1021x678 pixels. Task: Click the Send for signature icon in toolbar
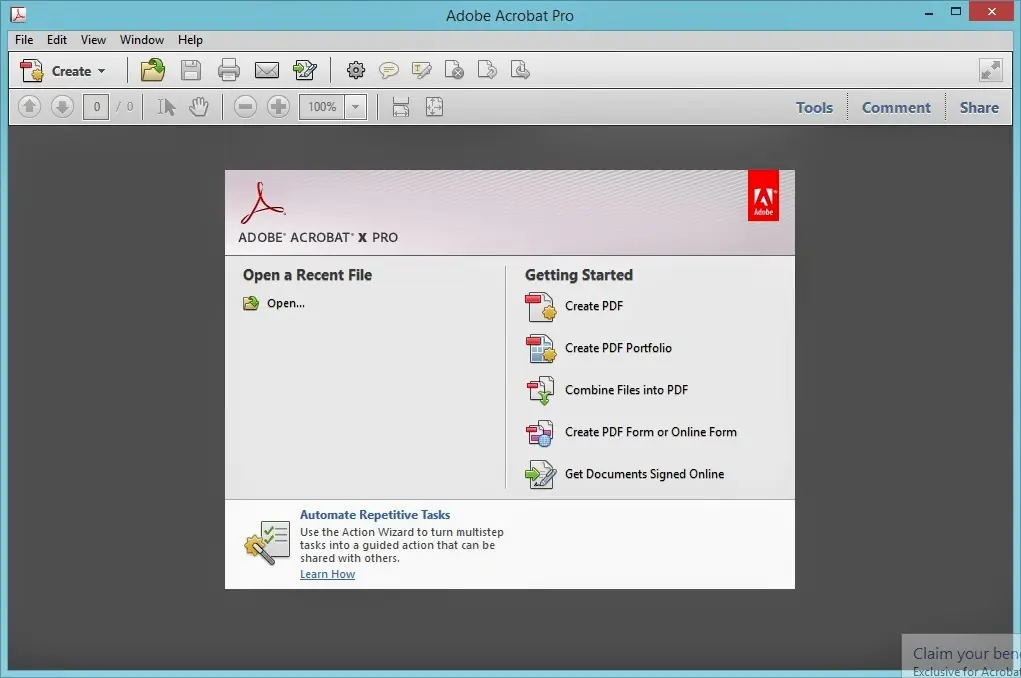(305, 70)
